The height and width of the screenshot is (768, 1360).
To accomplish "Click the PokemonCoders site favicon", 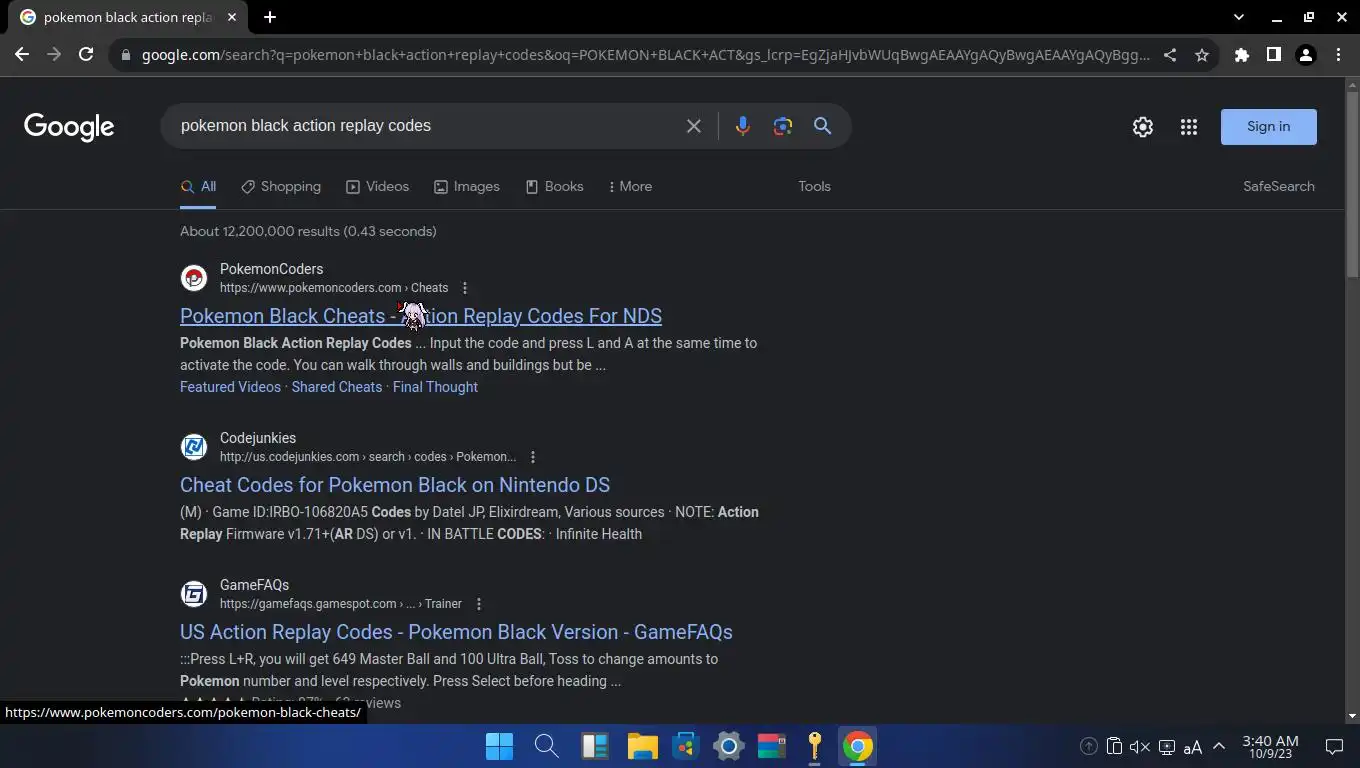I will pyautogui.click(x=194, y=278).
